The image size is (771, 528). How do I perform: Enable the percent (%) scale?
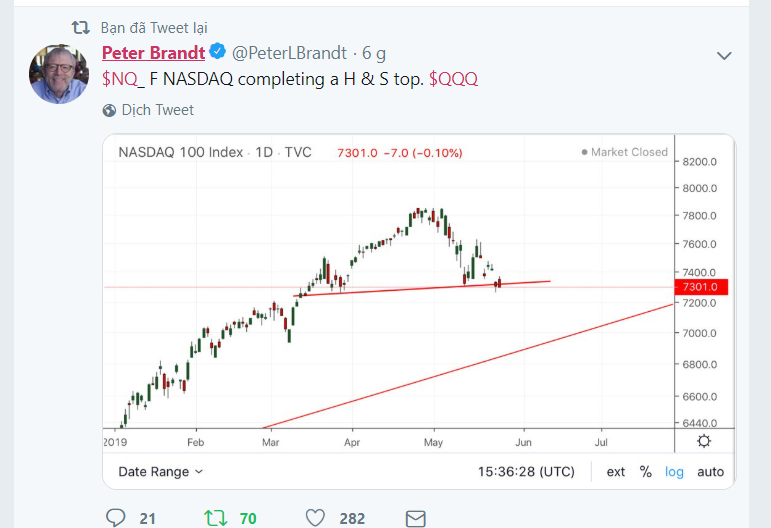point(646,471)
